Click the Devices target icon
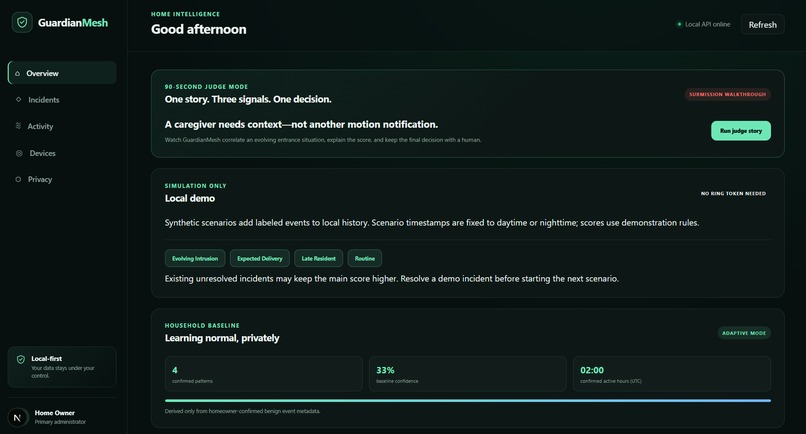This screenshot has height=434, width=806. pyautogui.click(x=19, y=153)
